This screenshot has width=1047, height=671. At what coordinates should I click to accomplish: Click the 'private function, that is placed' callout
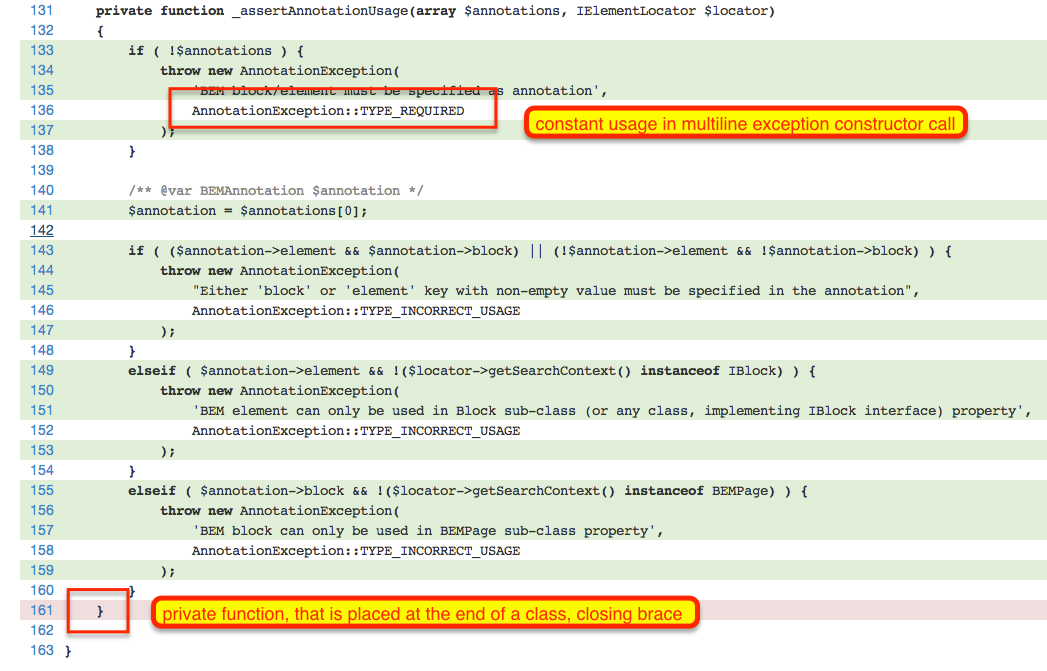click(423, 614)
